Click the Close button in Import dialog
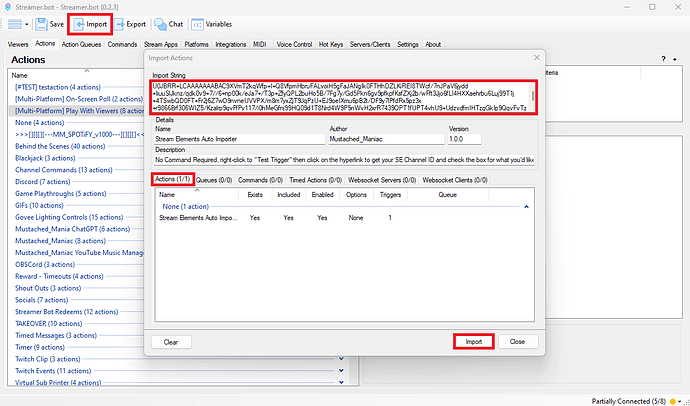Screen dimensions: 690x406 517,341
